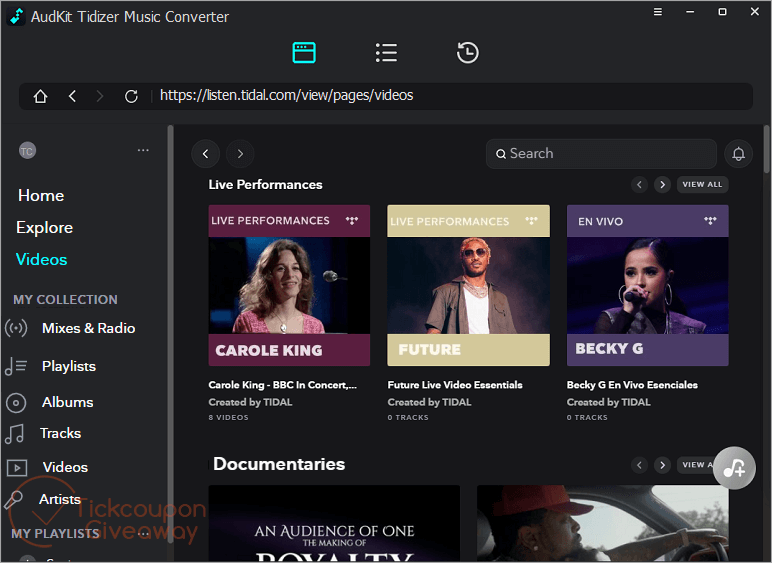Screen dimensions: 772x563
Task: Open the TC profile avatar
Action: 27,151
